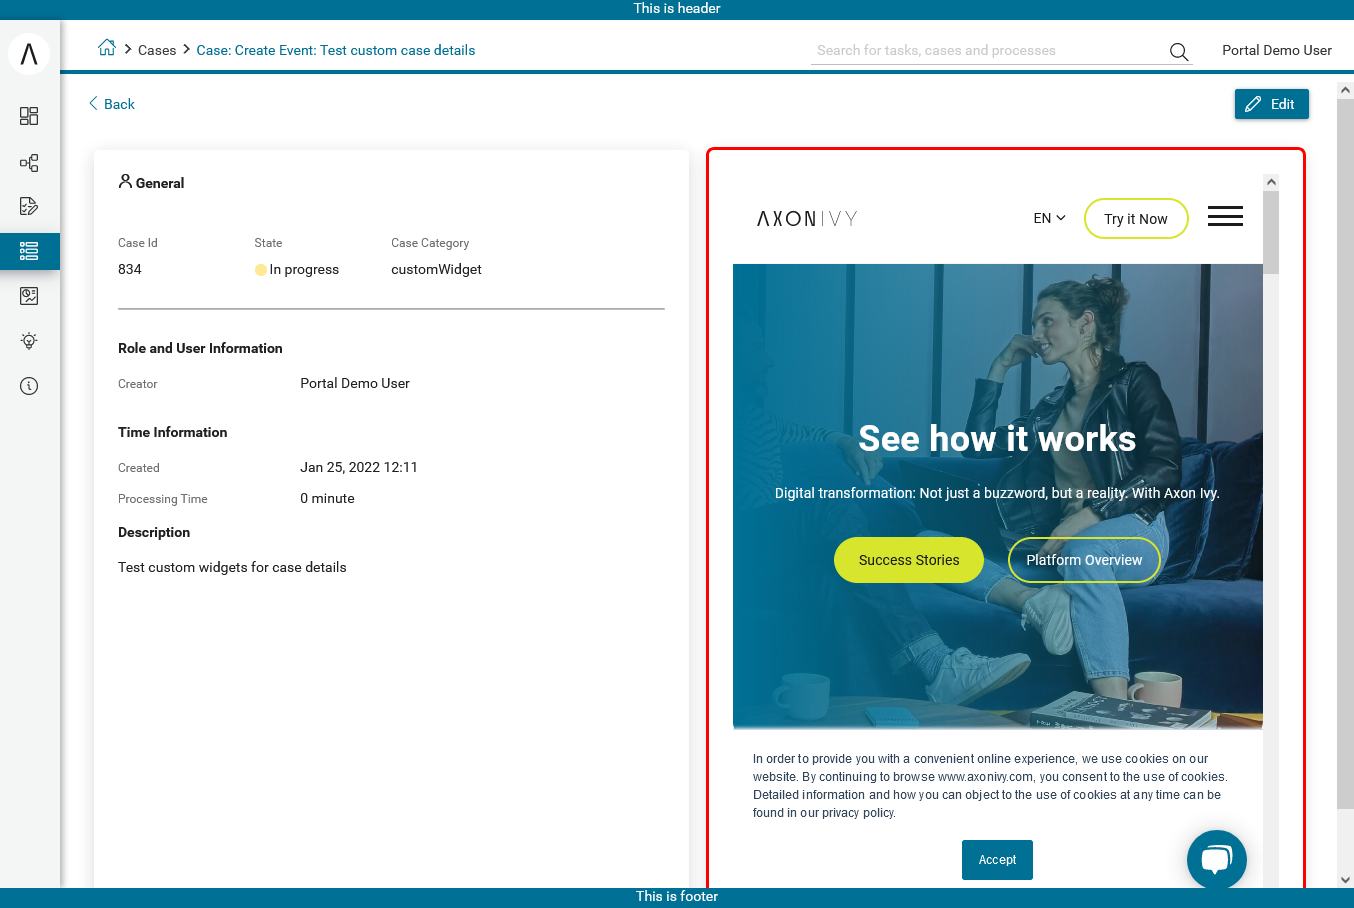This screenshot has height=908, width=1354.
Task: Click the In progress state
Action: (297, 270)
